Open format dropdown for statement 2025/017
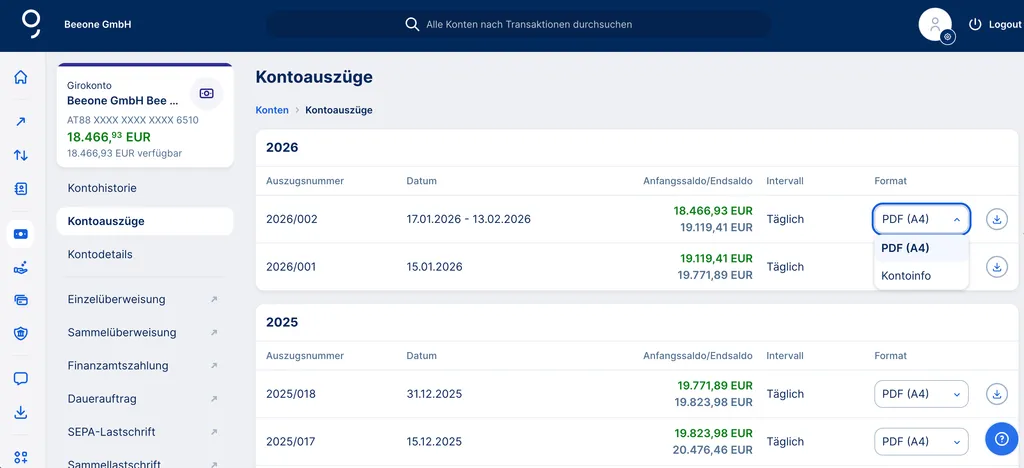Viewport: 1024px width, 468px height. 921,441
